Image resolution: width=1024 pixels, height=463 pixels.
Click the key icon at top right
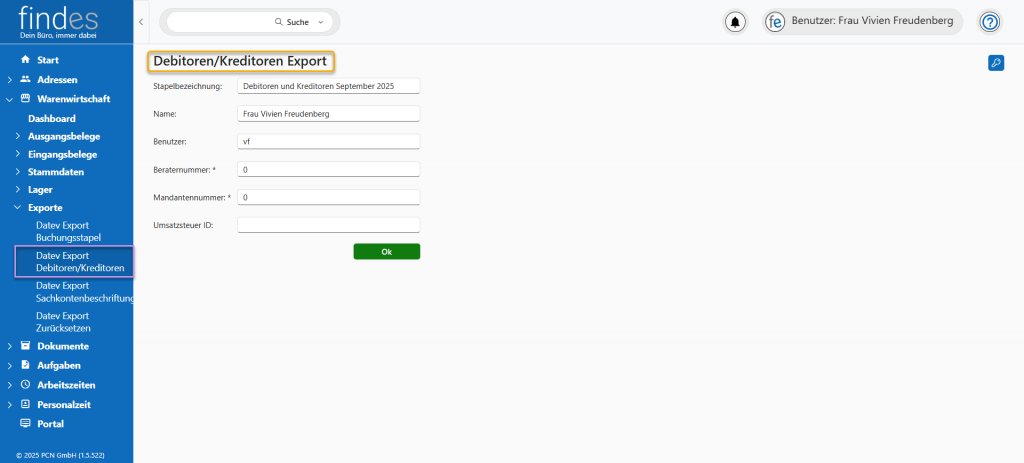click(995, 63)
